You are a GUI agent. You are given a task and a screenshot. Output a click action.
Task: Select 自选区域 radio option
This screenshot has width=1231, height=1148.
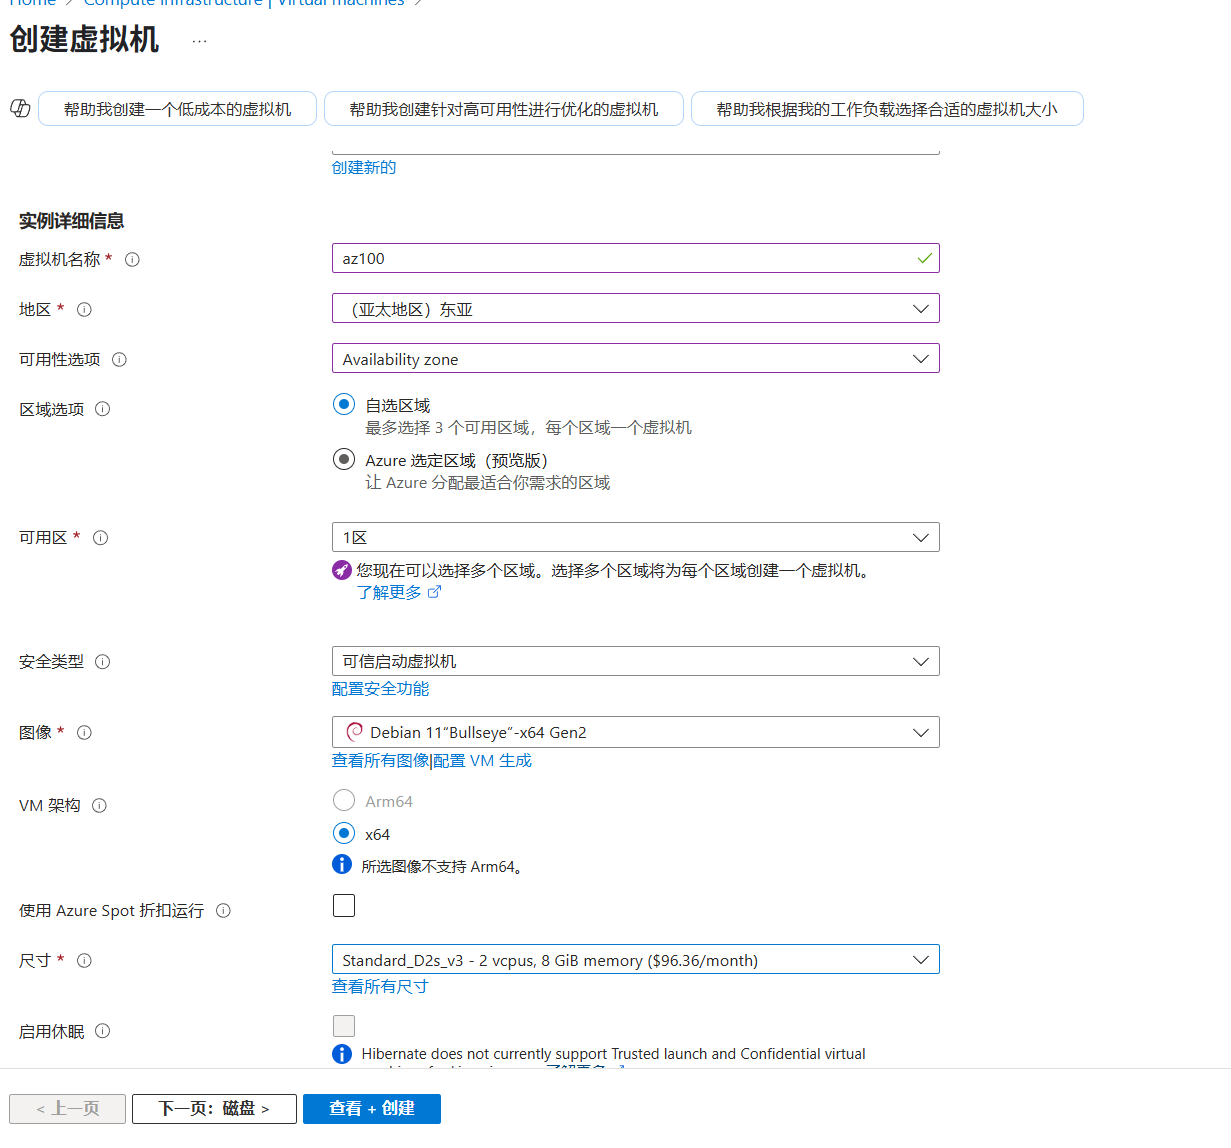tap(344, 404)
